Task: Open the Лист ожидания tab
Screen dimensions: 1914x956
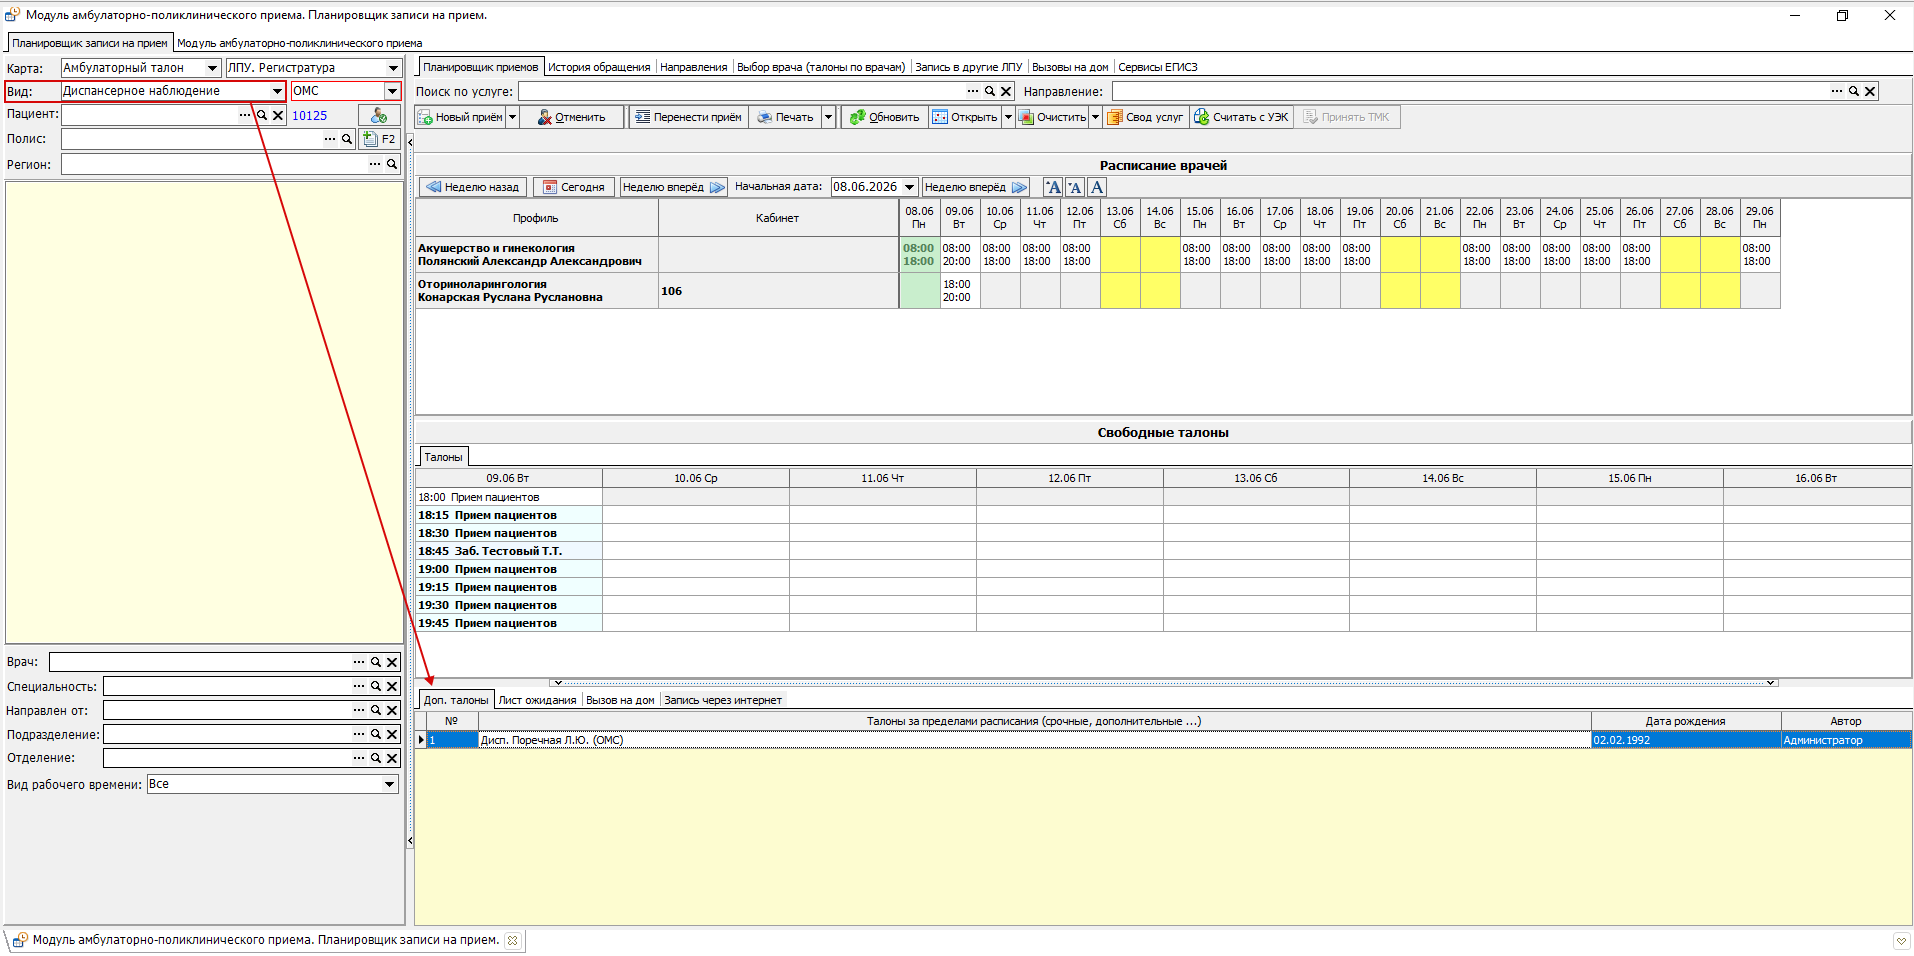Action: click(537, 700)
